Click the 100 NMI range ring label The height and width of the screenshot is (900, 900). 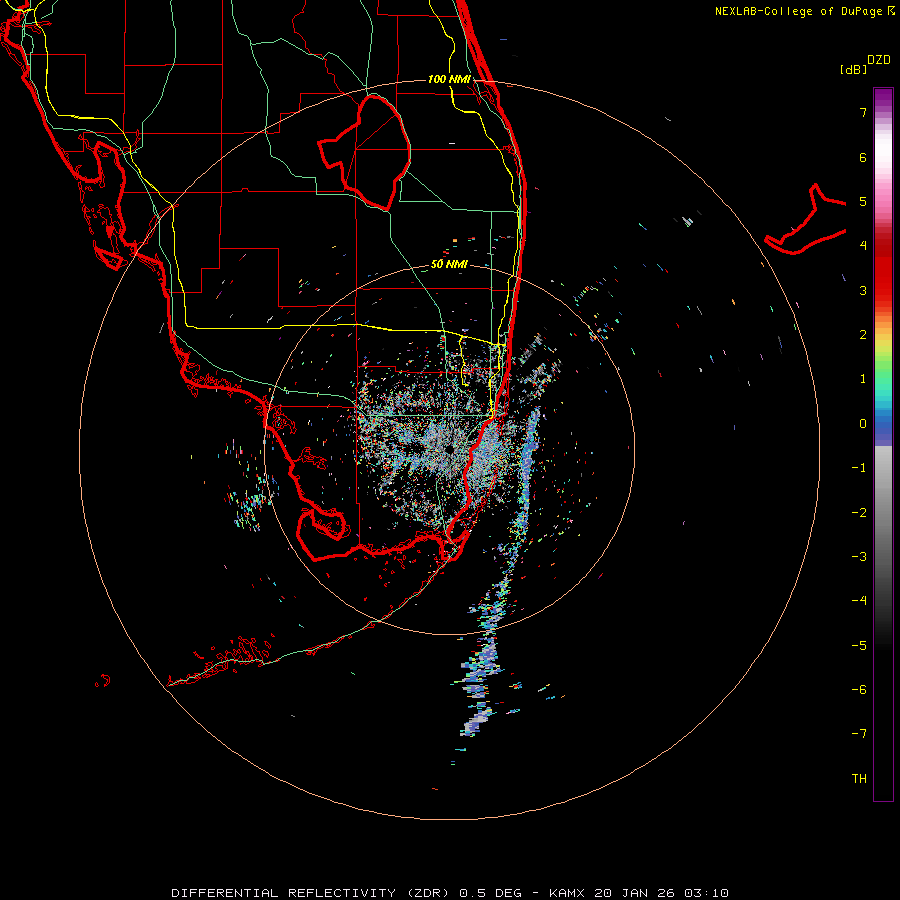[449, 79]
